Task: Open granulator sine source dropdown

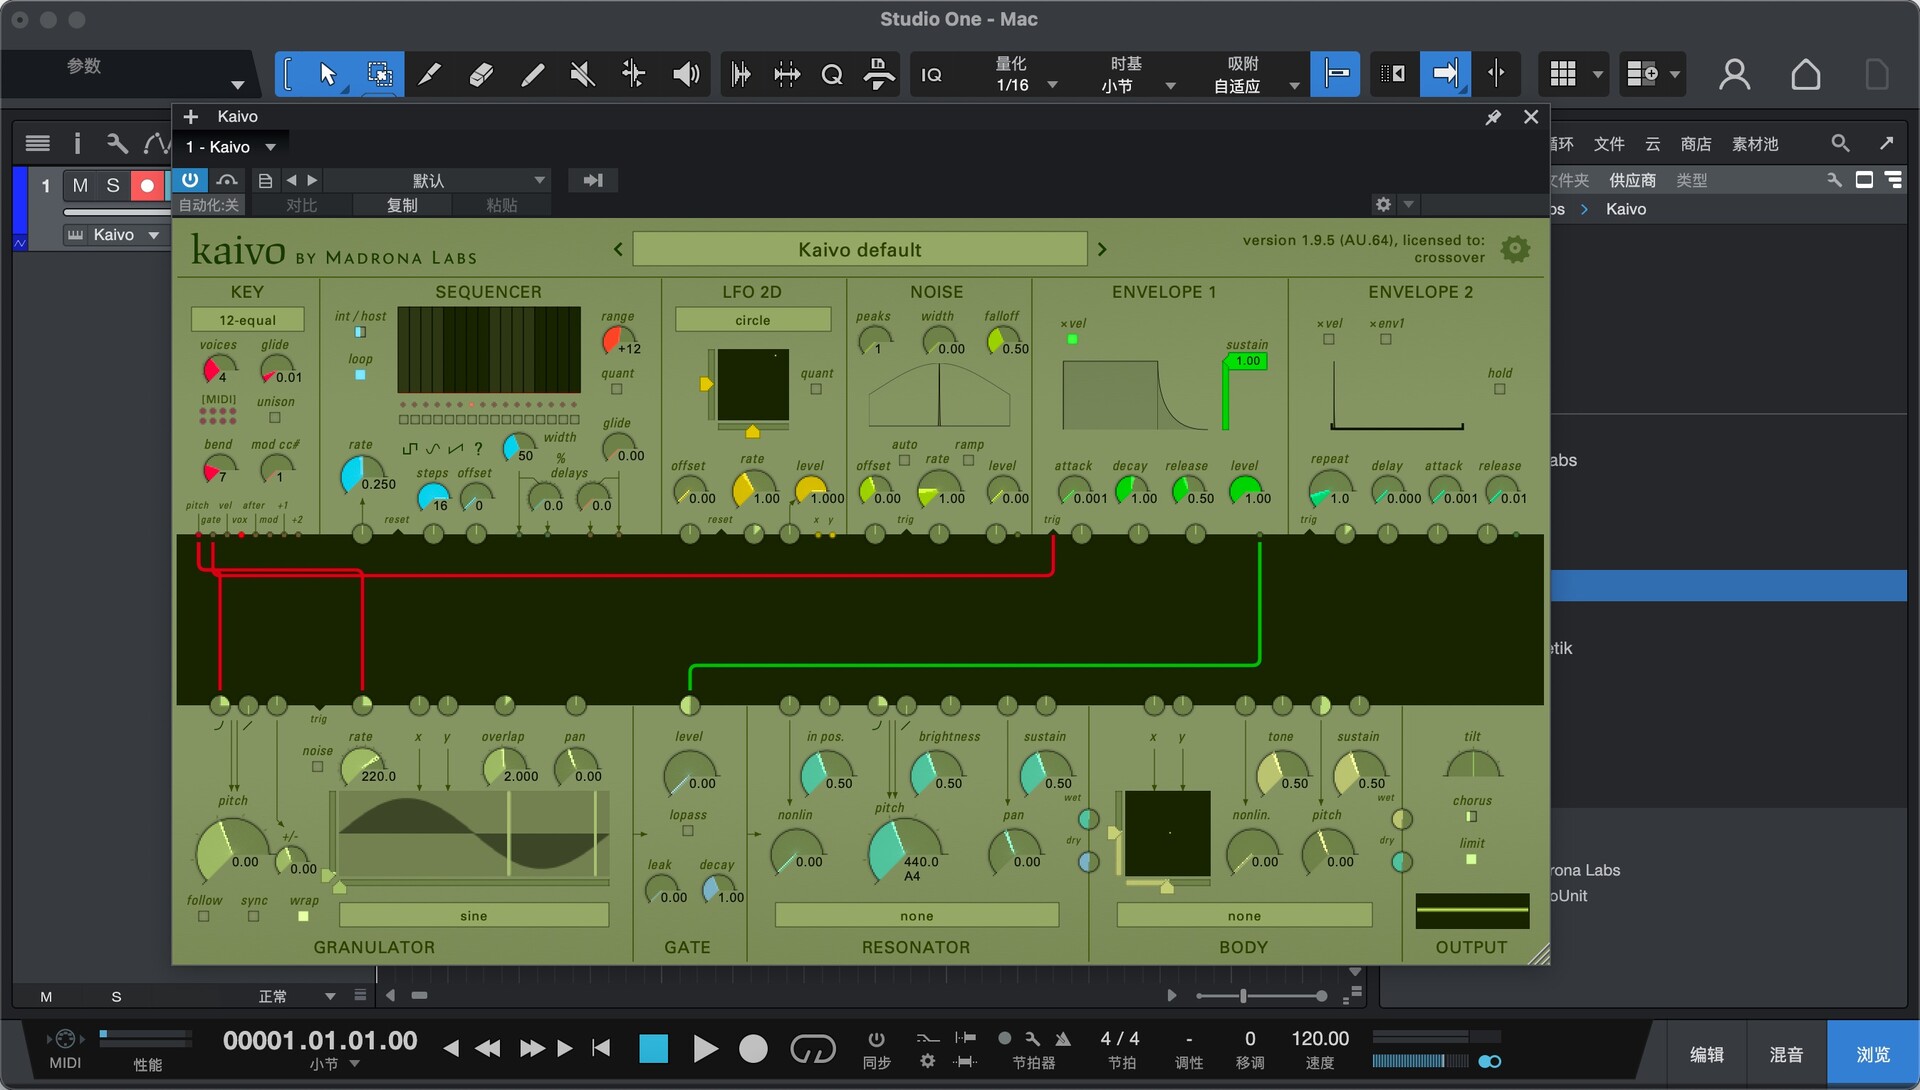Action: pos(474,915)
